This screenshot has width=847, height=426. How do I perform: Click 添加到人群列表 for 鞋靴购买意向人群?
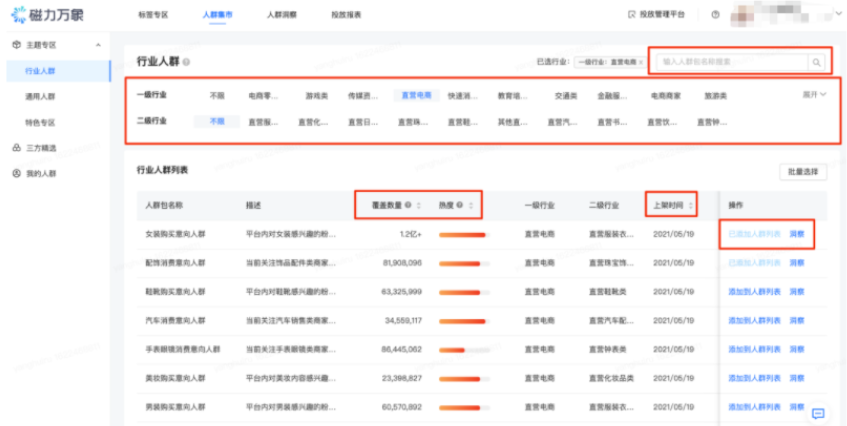754,292
